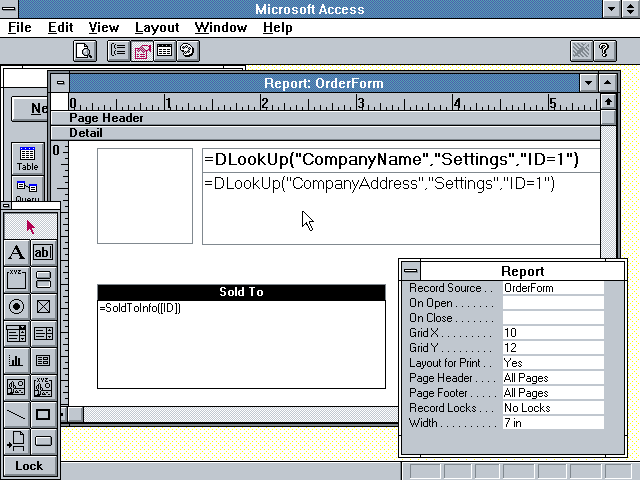Open Page Header property set to All Pages
This screenshot has width=640, height=480.
coord(553,378)
